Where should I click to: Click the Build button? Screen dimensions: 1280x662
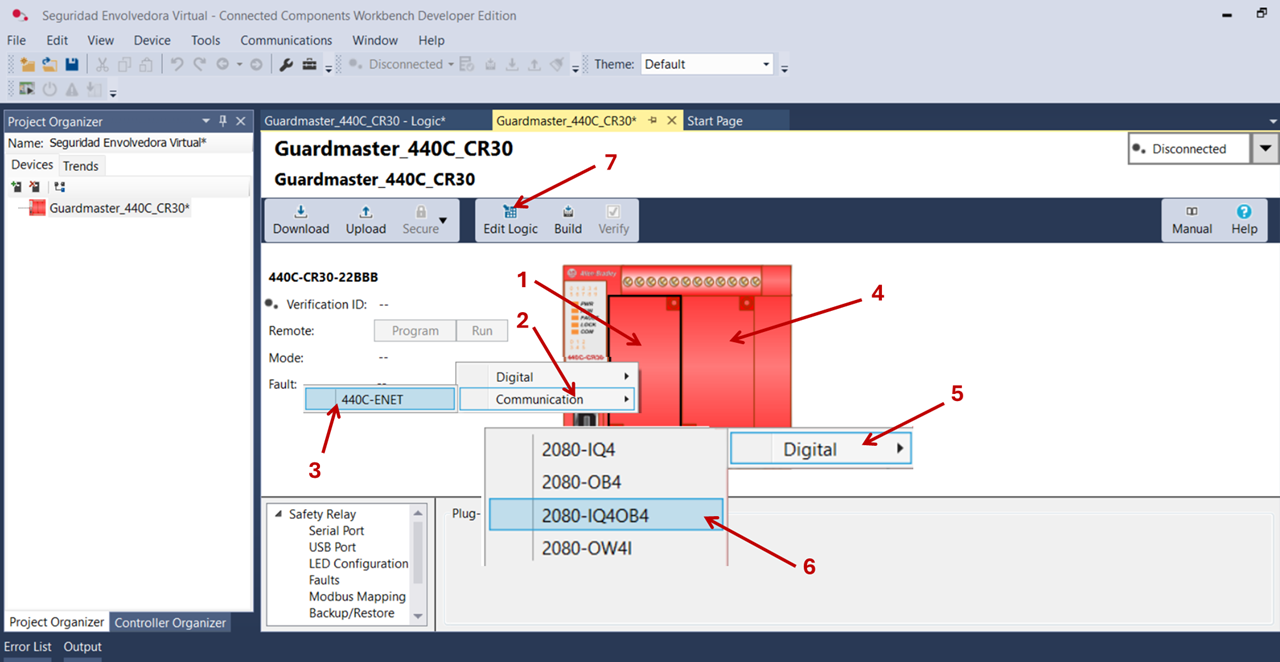[568, 220]
